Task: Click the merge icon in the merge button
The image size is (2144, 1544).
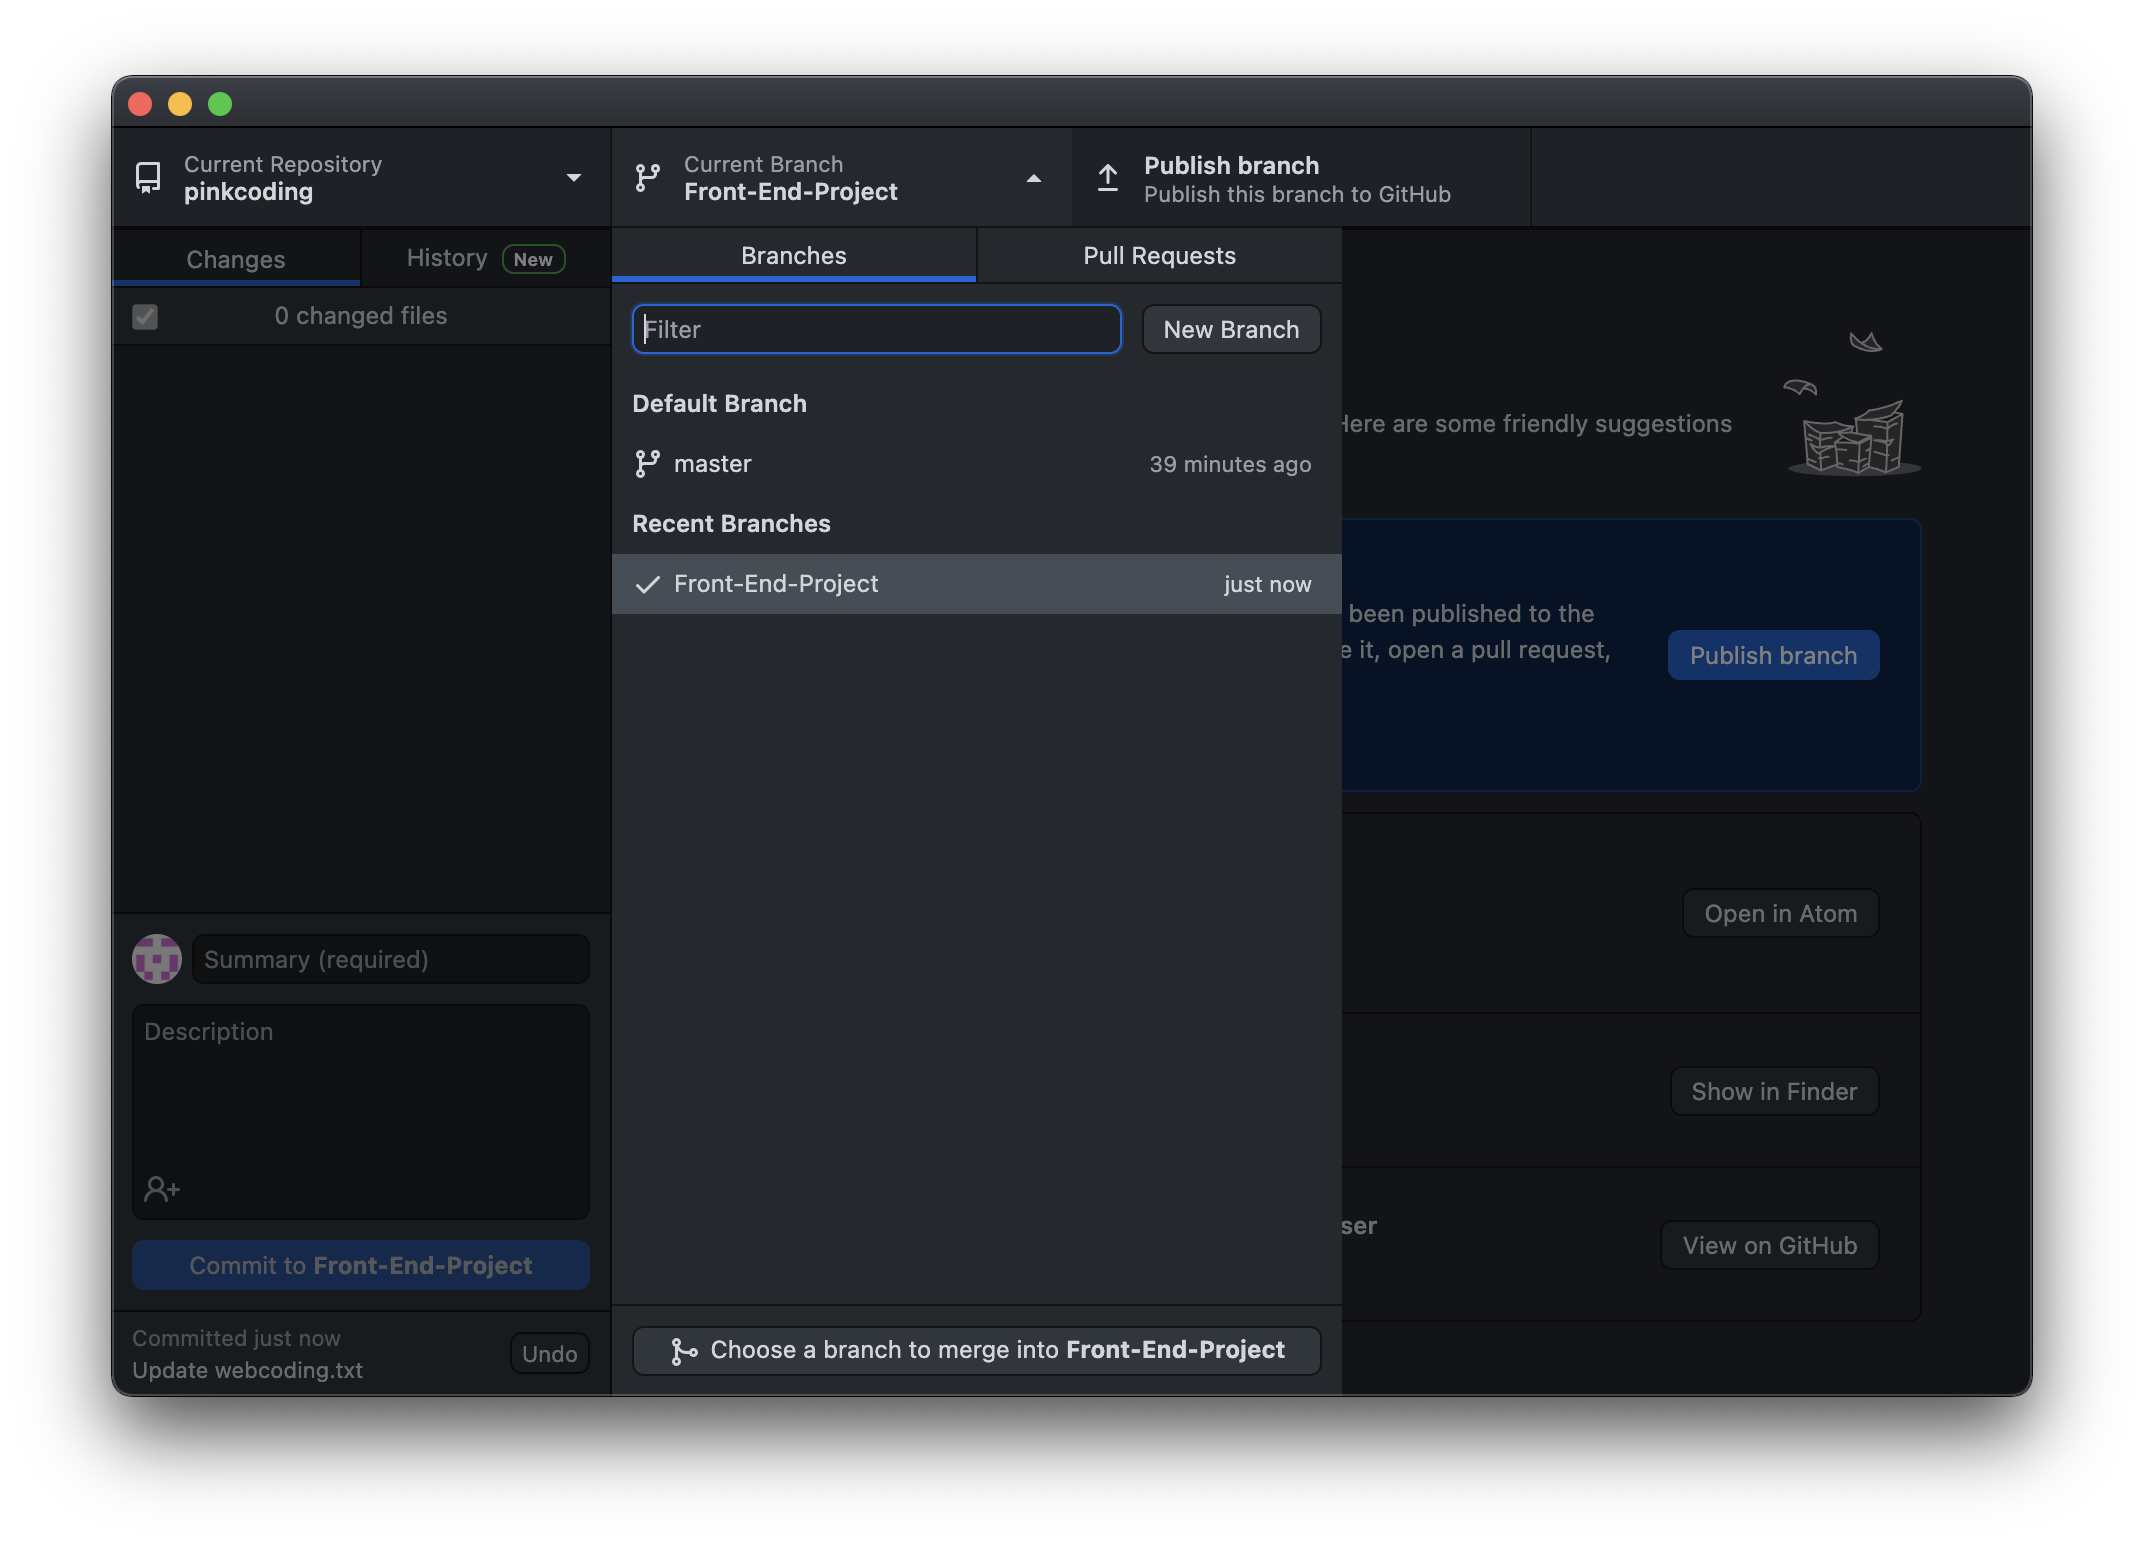Action: point(684,1351)
